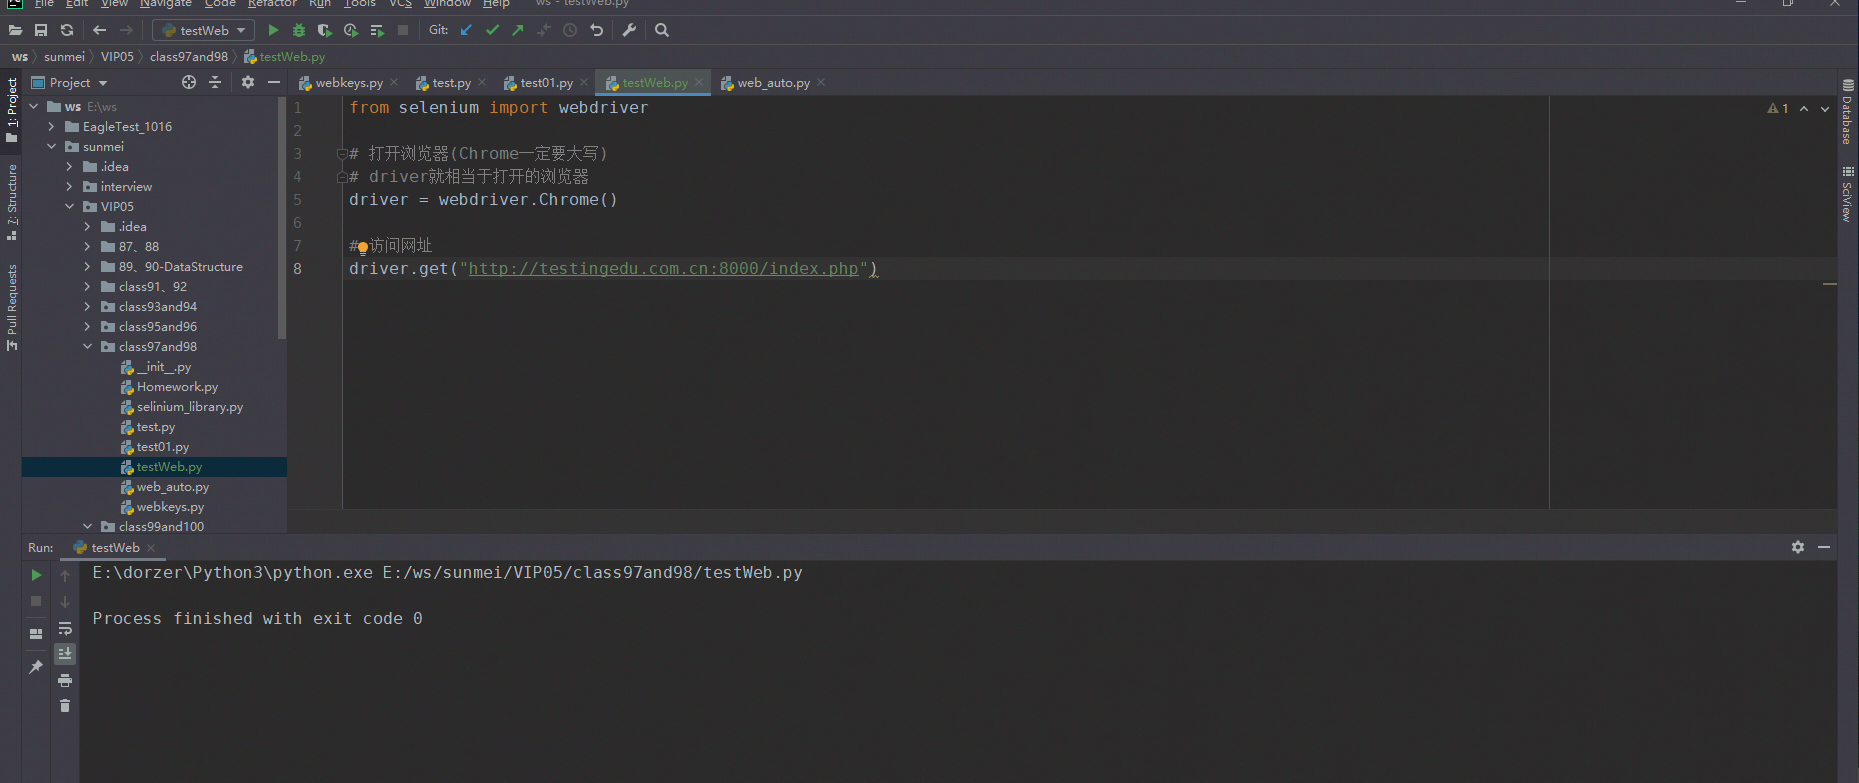Open the Refactor menu
The height and width of the screenshot is (783, 1859).
(272, 4)
